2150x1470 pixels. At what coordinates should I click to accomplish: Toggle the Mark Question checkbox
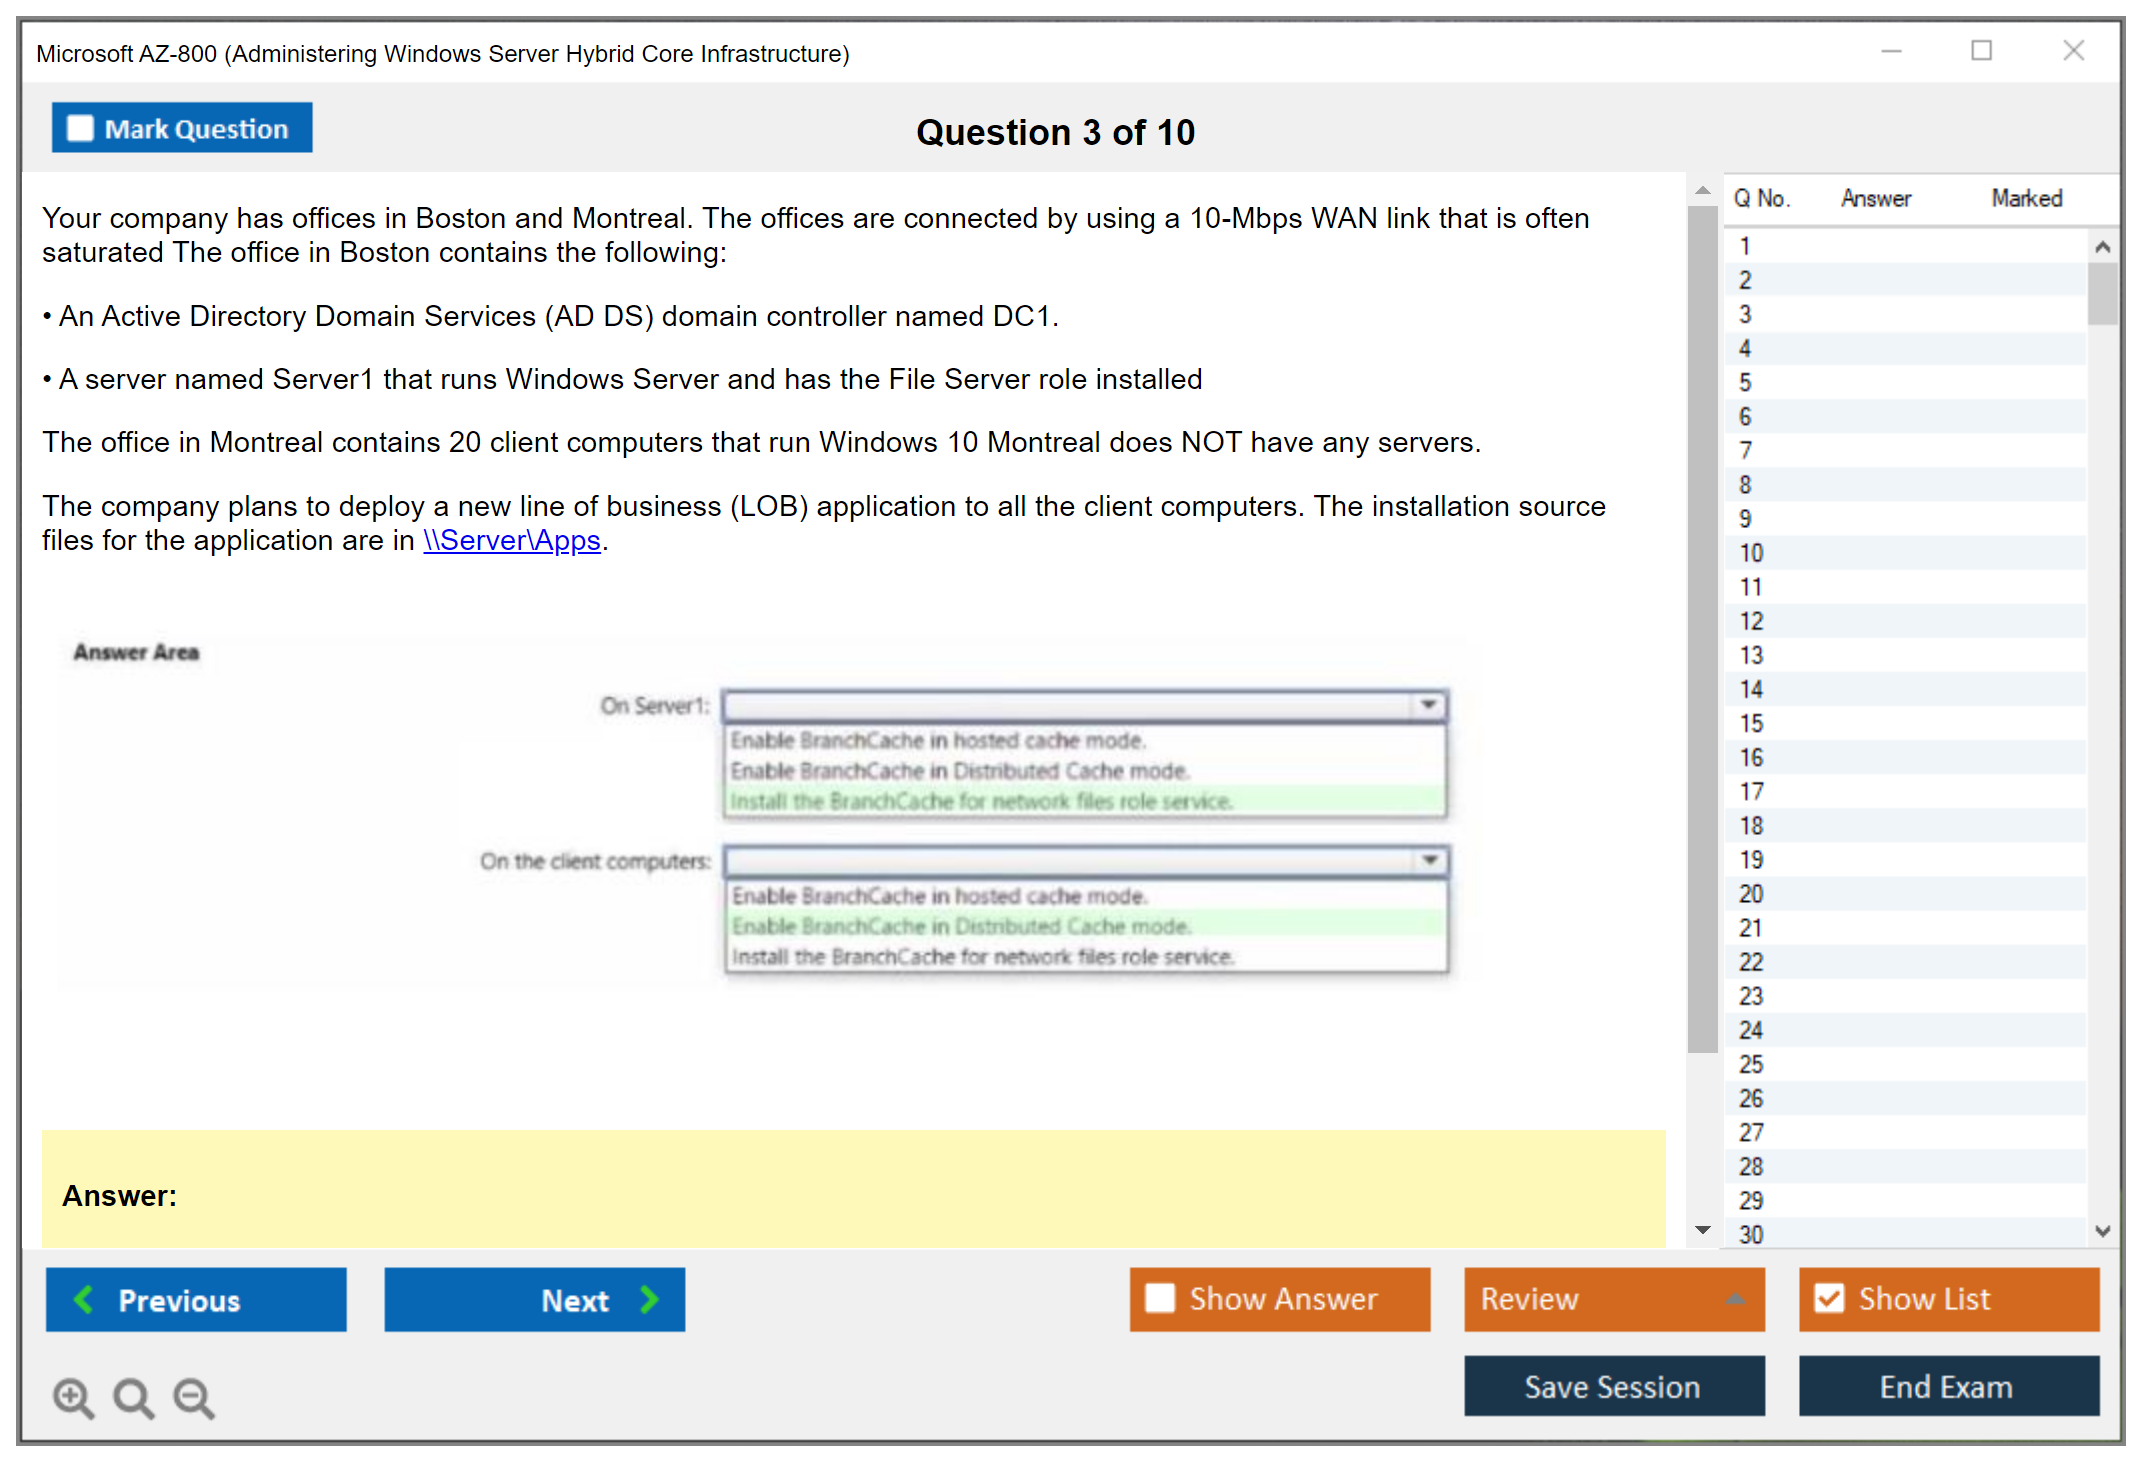[x=80, y=128]
